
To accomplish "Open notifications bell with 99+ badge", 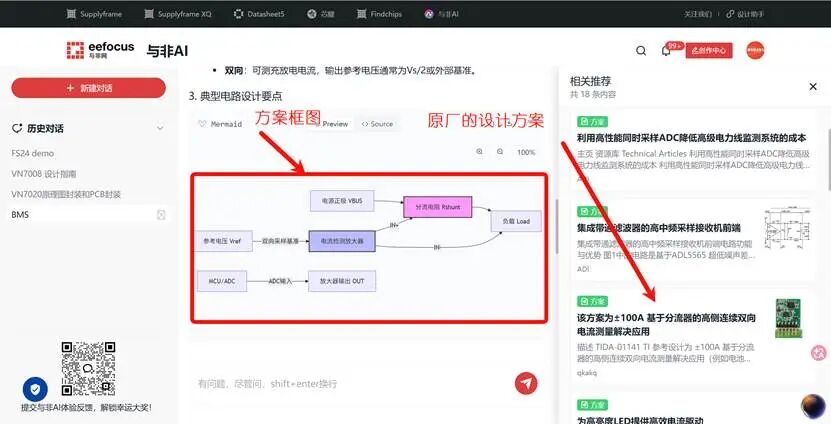I will 667,51.
